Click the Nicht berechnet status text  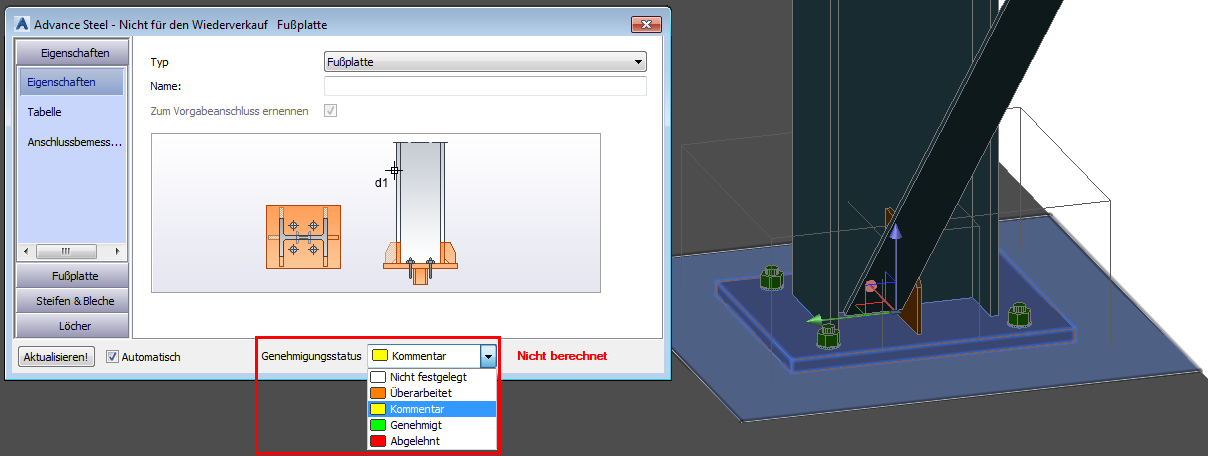pyautogui.click(x=562, y=356)
